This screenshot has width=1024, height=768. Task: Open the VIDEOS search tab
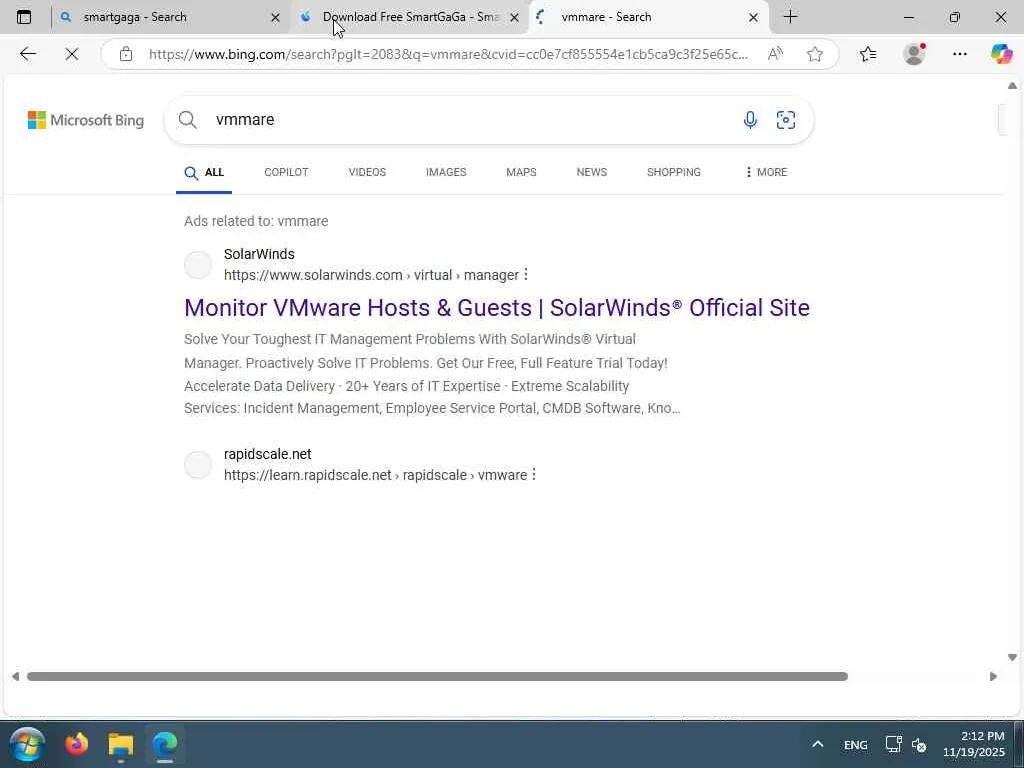point(367,172)
